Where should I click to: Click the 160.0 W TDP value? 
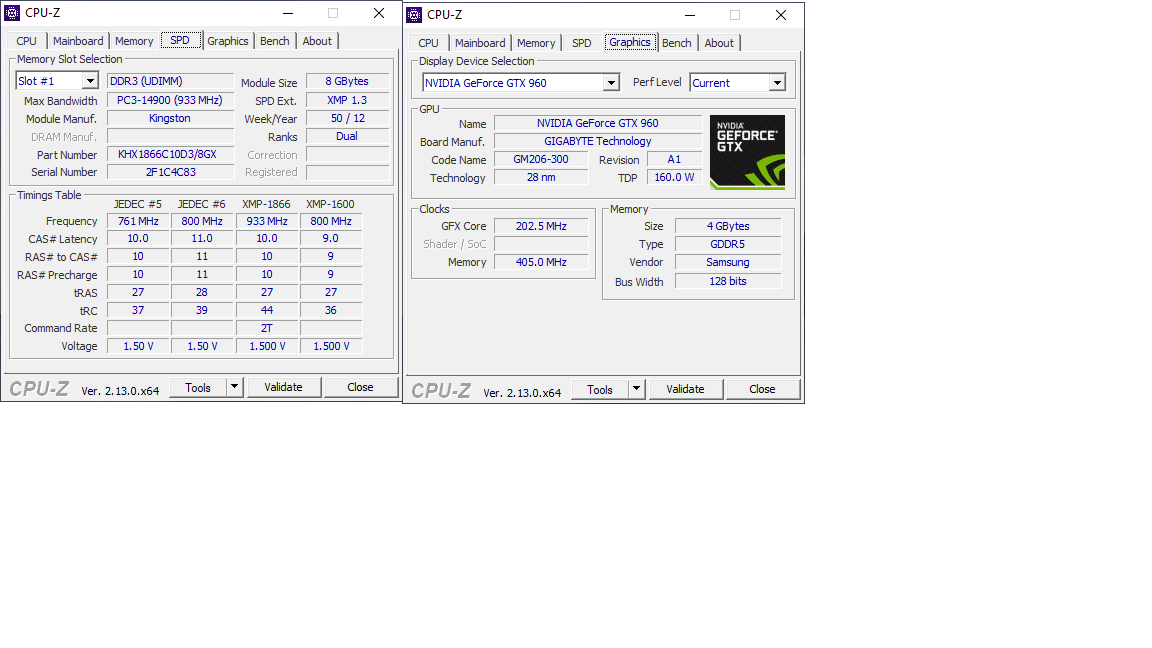674,177
